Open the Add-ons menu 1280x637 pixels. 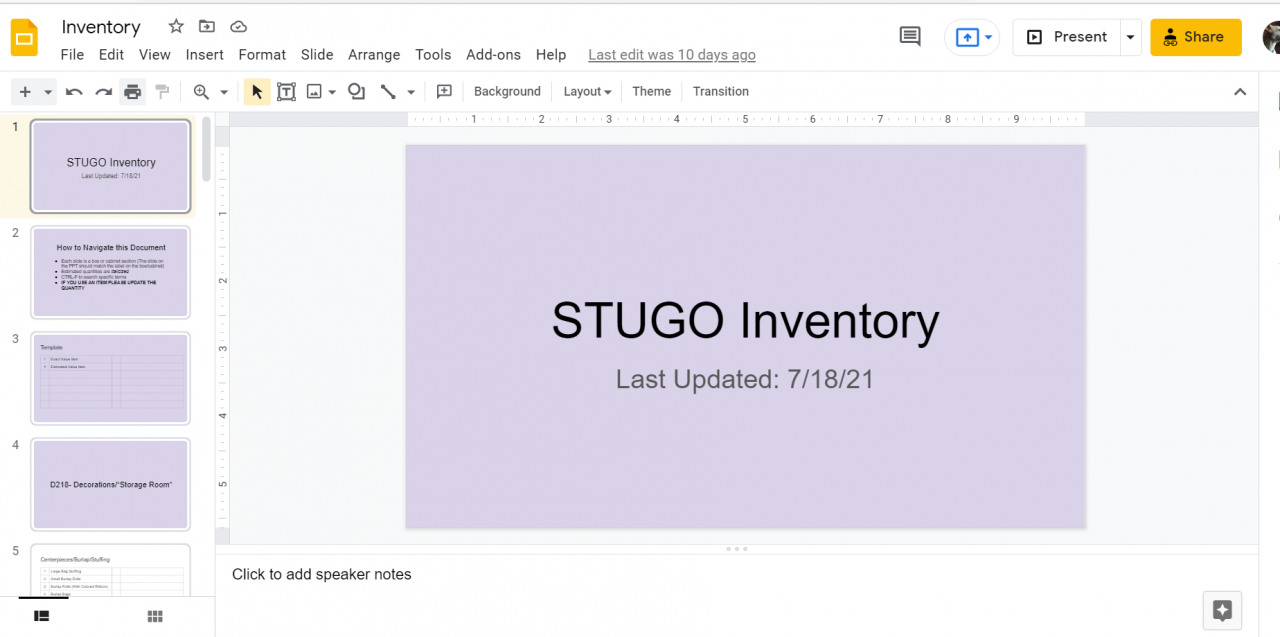(494, 55)
